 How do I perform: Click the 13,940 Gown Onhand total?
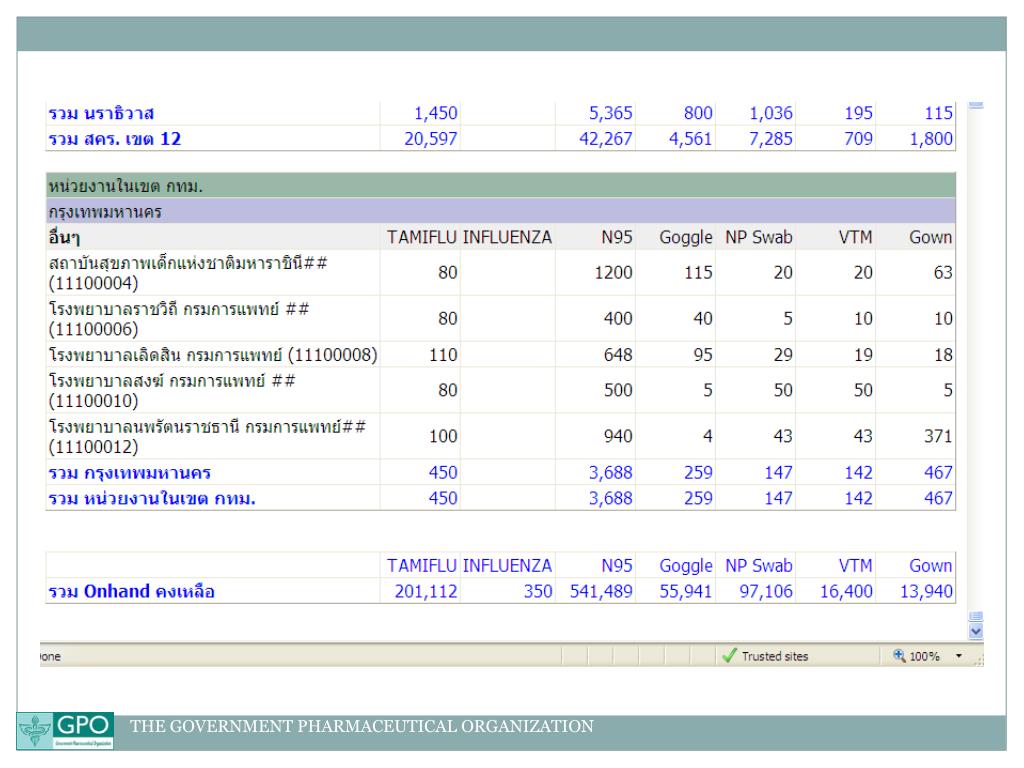tap(926, 592)
